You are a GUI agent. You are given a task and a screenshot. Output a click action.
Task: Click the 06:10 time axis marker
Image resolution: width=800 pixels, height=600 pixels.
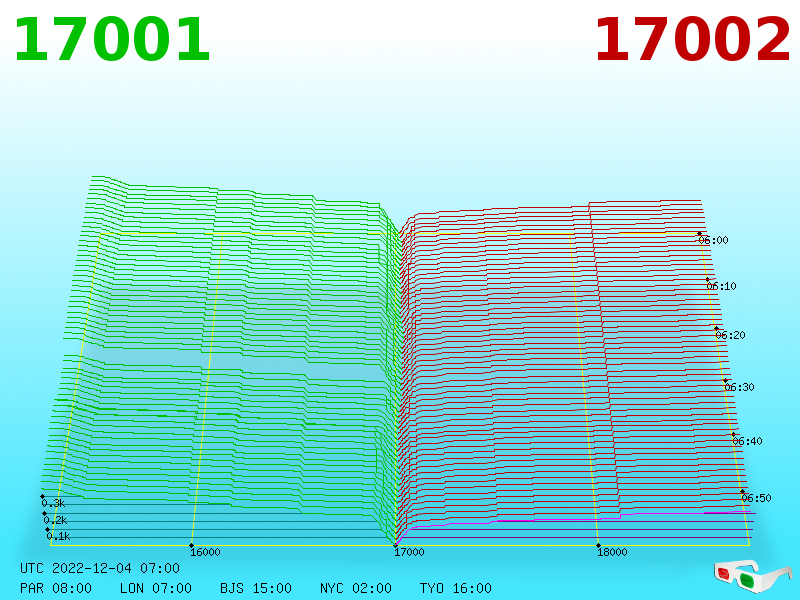[x=721, y=286]
